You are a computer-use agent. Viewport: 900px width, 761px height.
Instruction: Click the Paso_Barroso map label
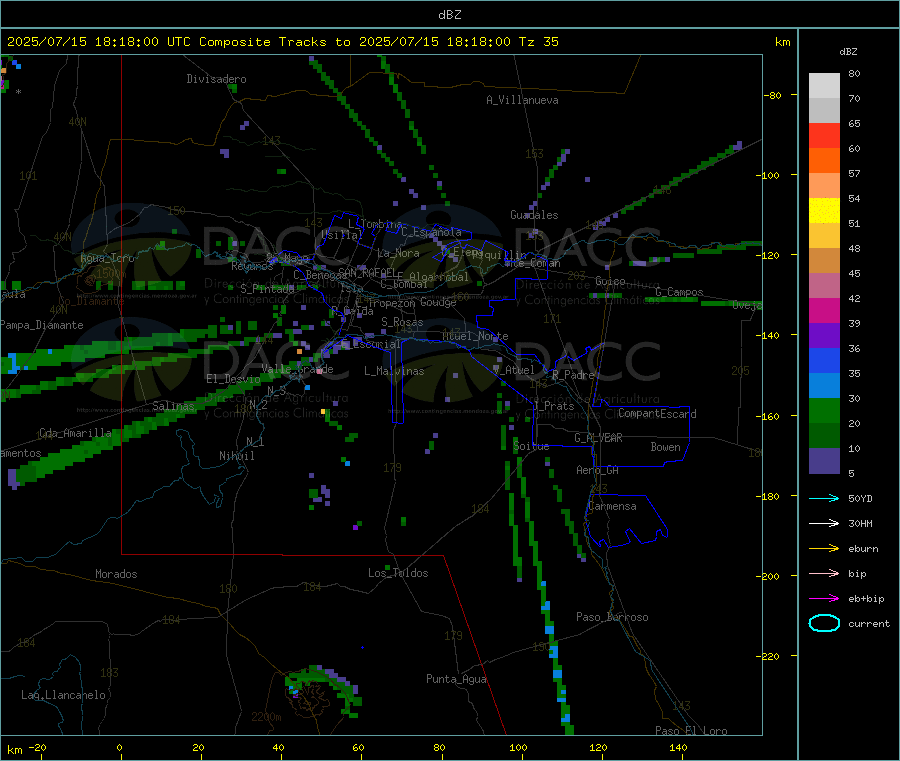(x=612, y=617)
